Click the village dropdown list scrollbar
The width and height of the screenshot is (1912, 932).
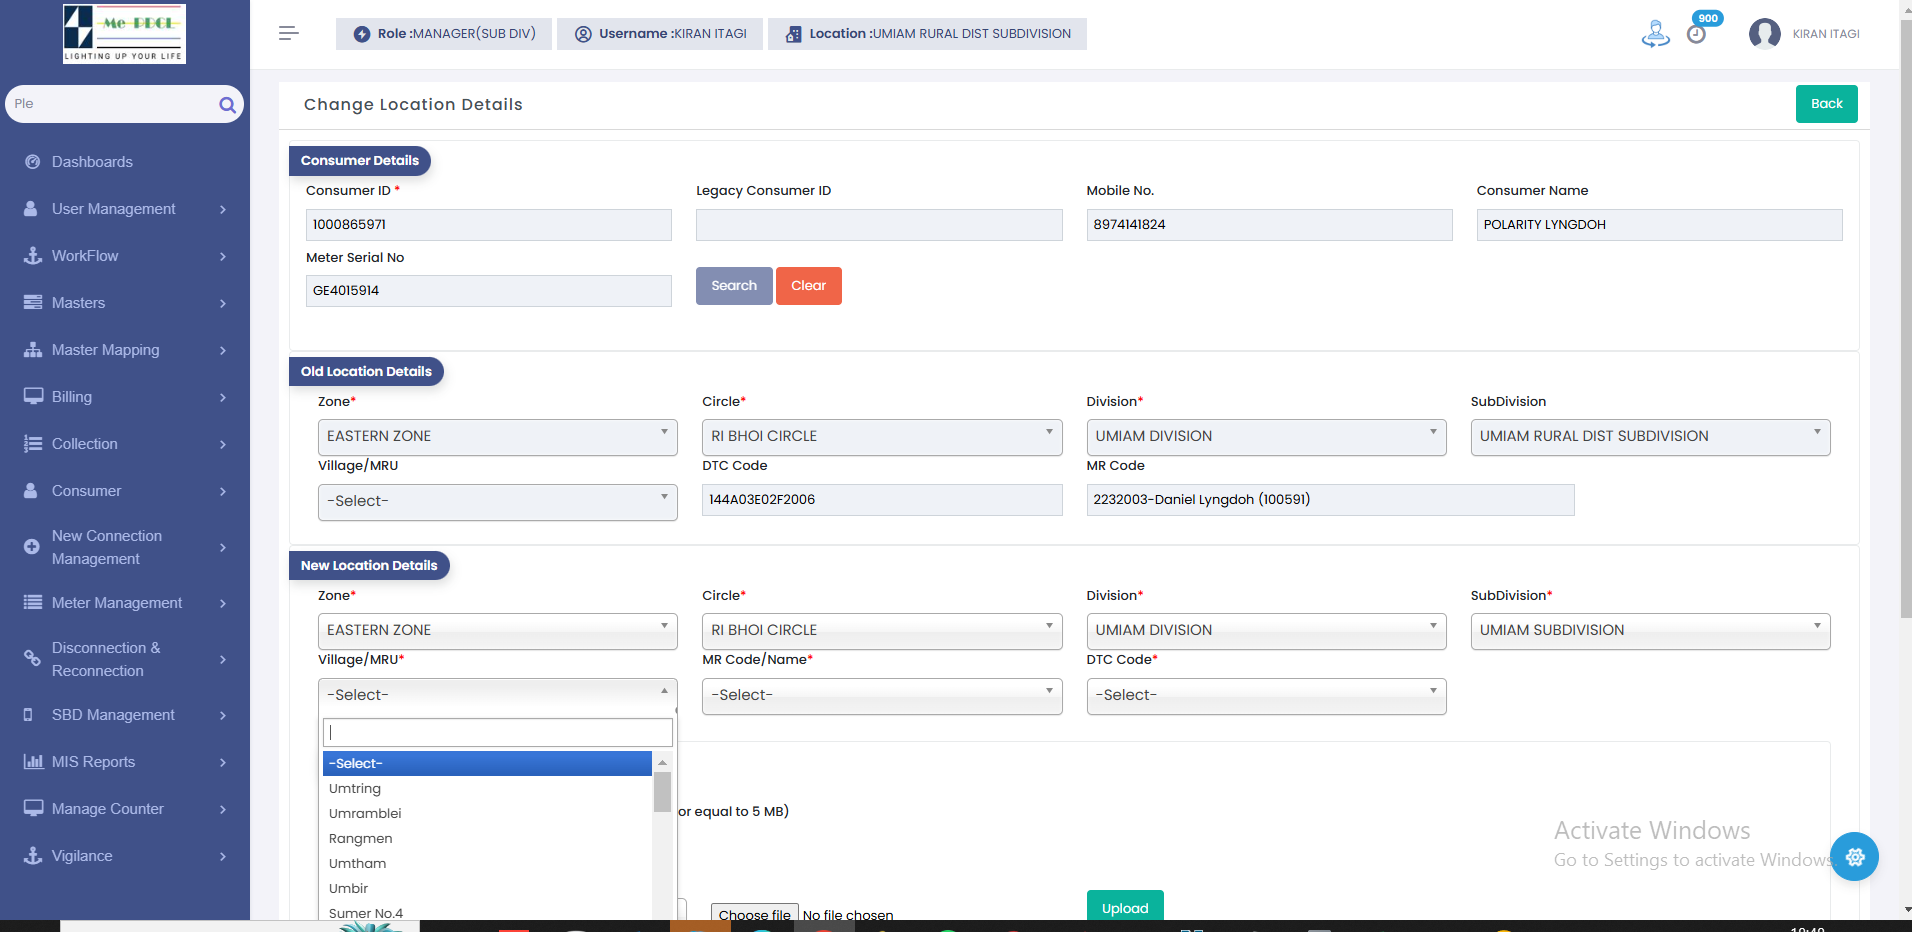pyautogui.click(x=662, y=792)
